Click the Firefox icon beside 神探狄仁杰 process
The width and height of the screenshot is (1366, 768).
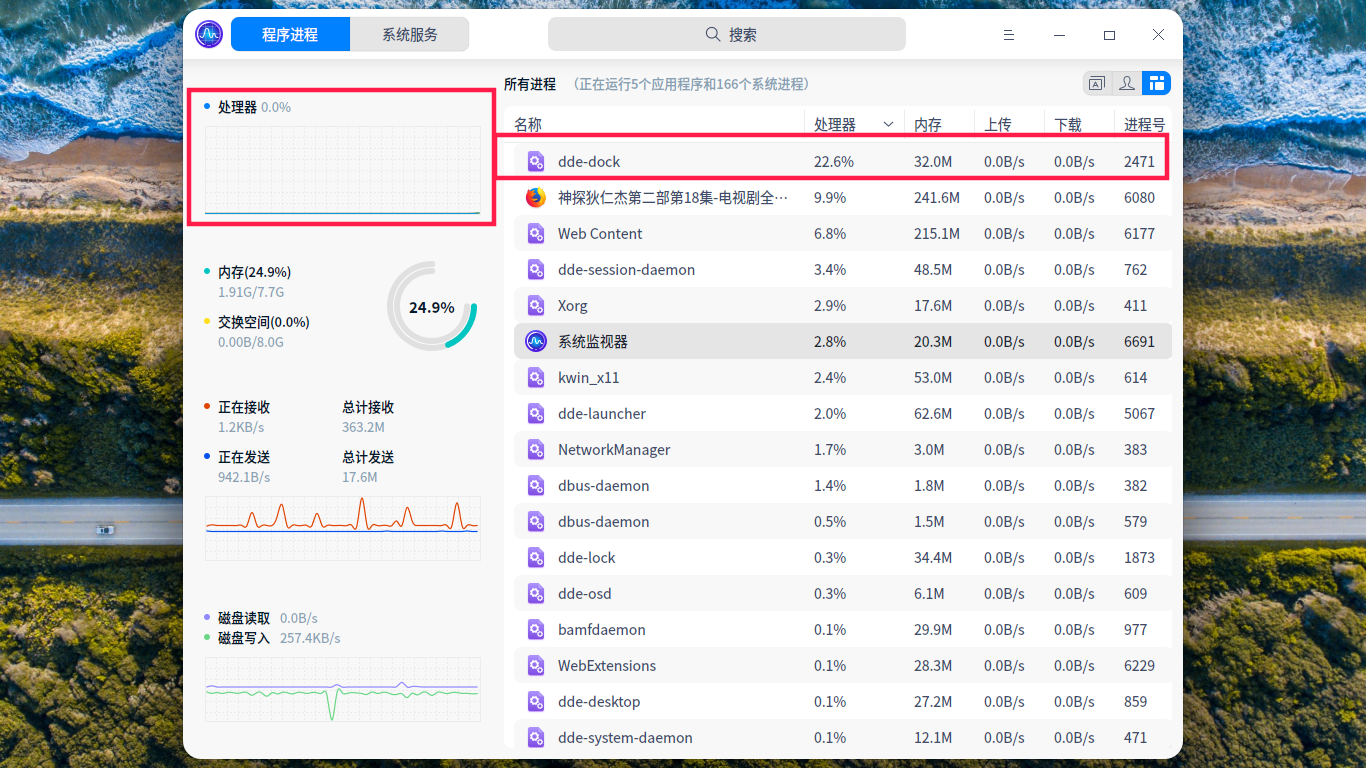pos(534,197)
